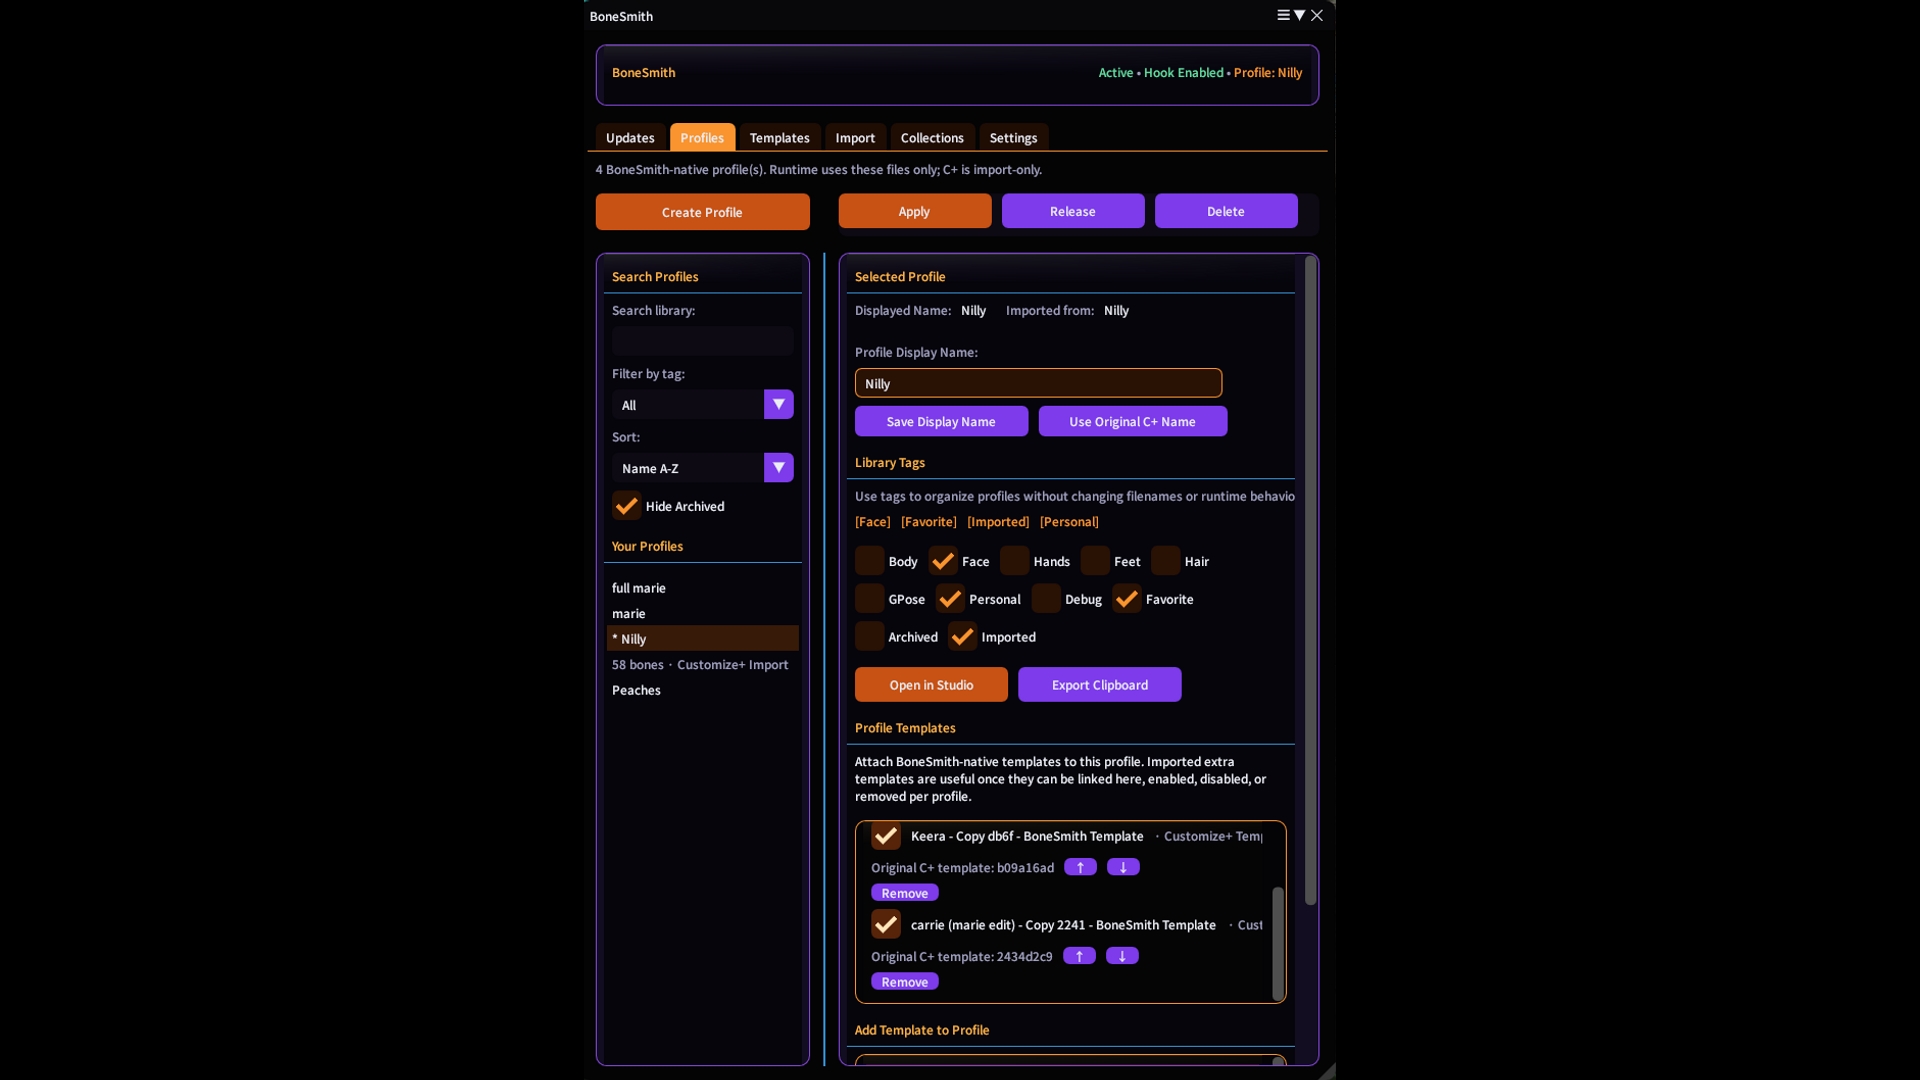Screen dimensions: 1920x1080
Task: Uncheck the Face tag checkbox
Action: (943, 561)
